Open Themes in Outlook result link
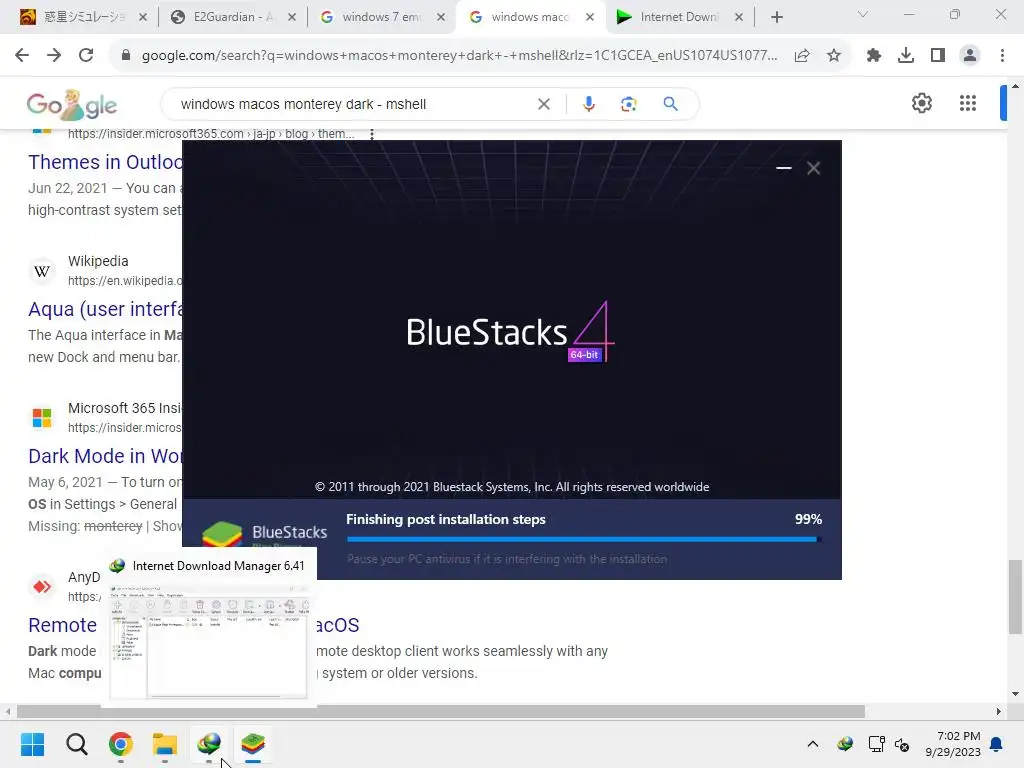The width and height of the screenshot is (1024, 768). 105,162
